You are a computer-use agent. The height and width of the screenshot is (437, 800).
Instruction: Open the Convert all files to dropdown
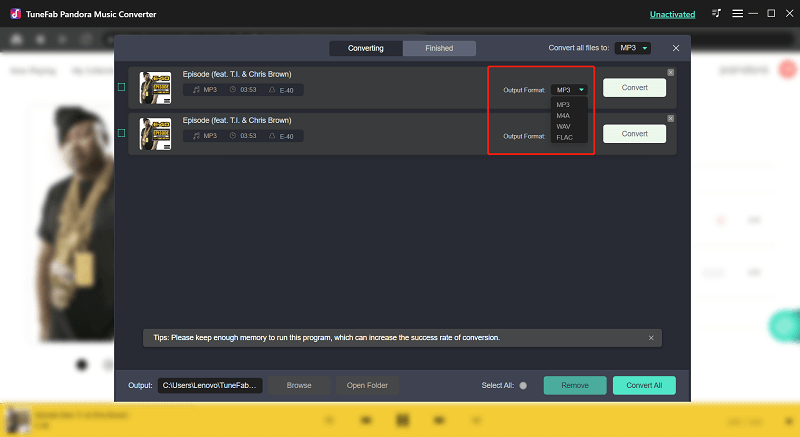click(x=632, y=48)
